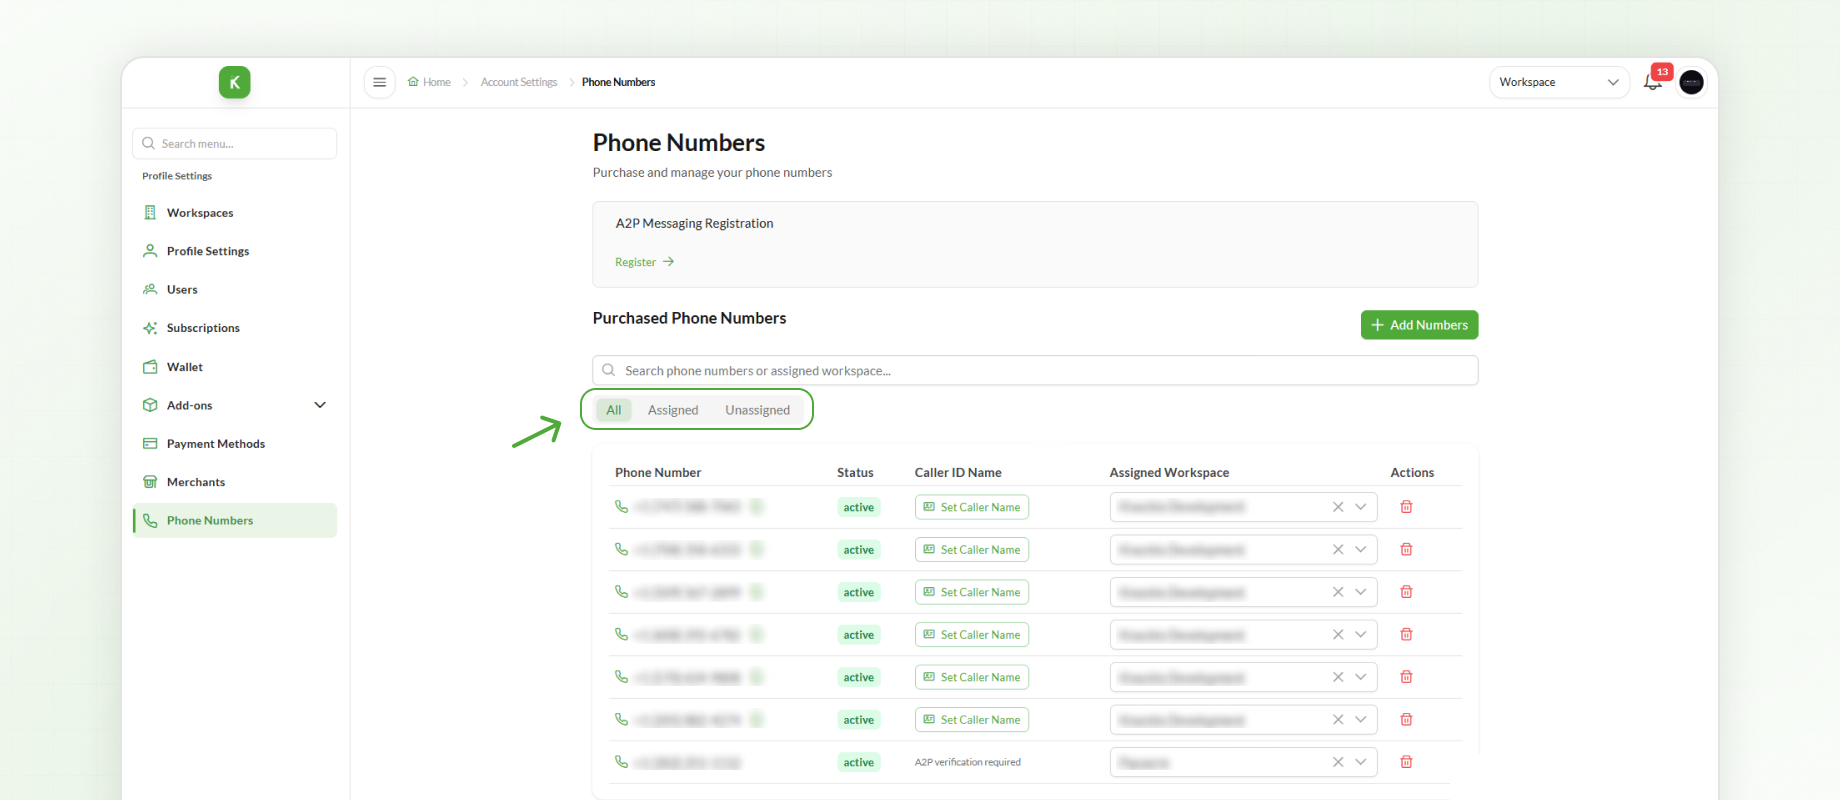Click the 'Purchased Phone Numbers' heading
The image size is (1840, 800).
pyautogui.click(x=690, y=318)
